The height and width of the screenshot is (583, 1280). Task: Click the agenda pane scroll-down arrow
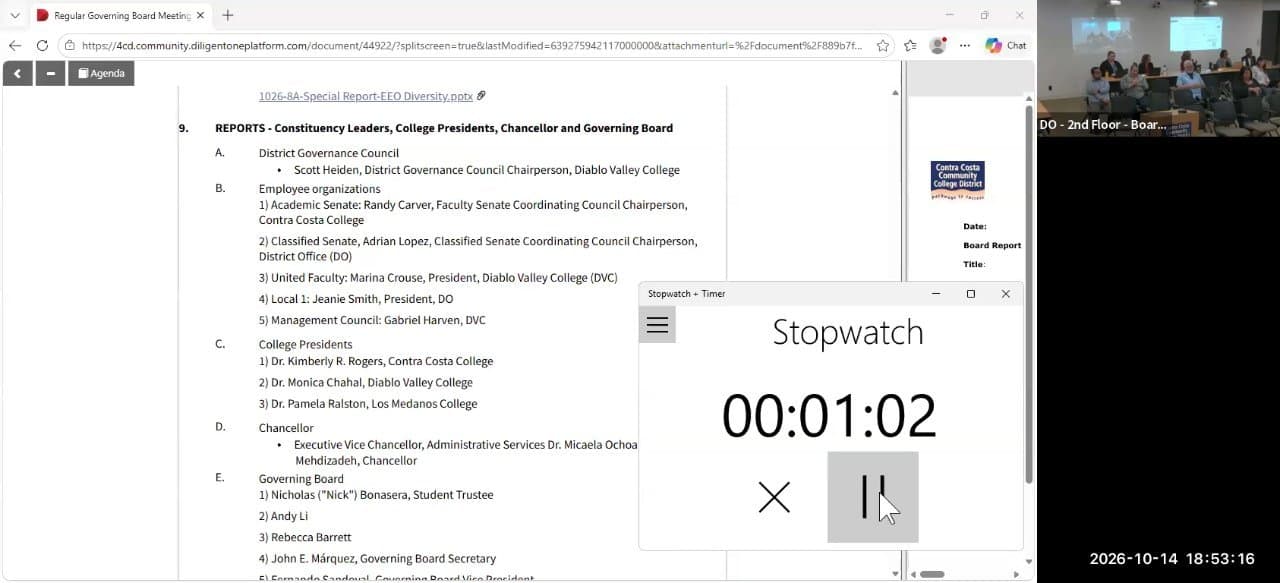point(895,573)
